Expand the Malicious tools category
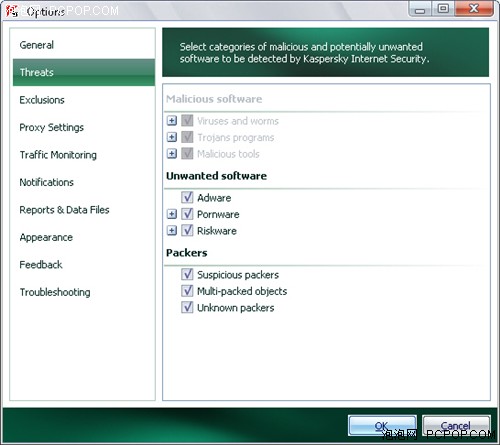The width and height of the screenshot is (500, 445). point(172,154)
